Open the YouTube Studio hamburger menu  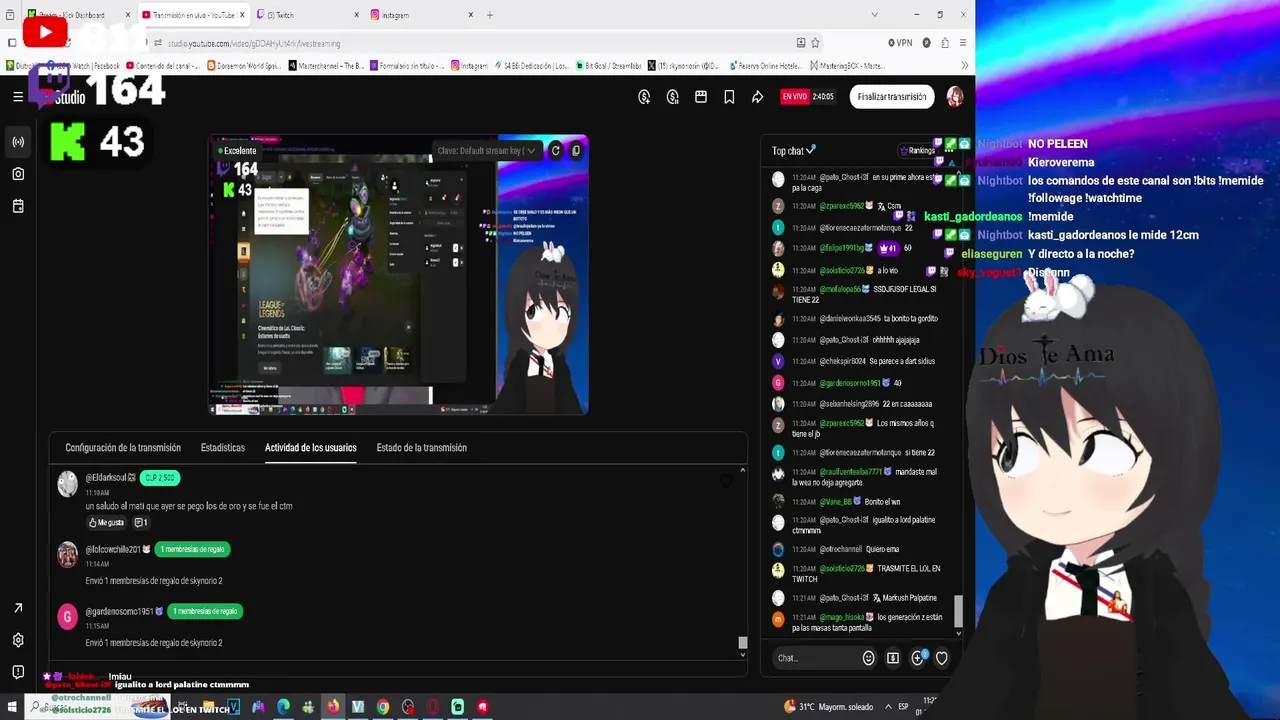tap(18, 97)
